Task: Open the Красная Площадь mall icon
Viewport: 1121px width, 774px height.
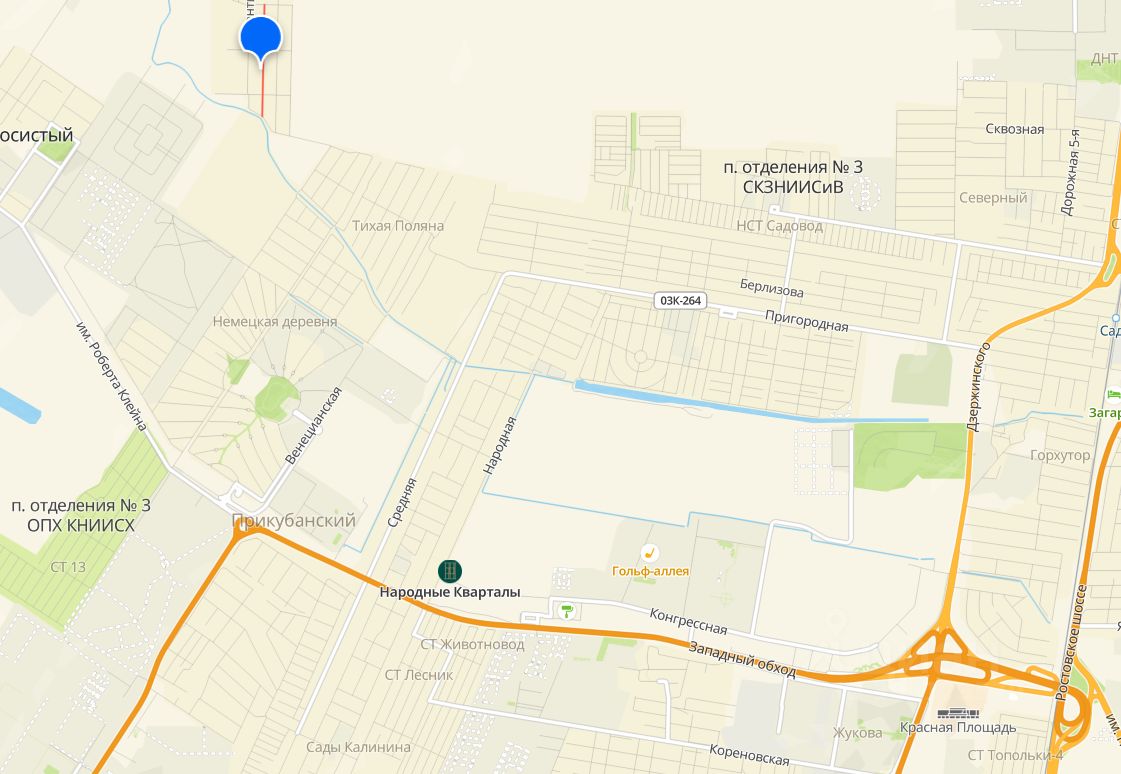Action: pos(957,713)
